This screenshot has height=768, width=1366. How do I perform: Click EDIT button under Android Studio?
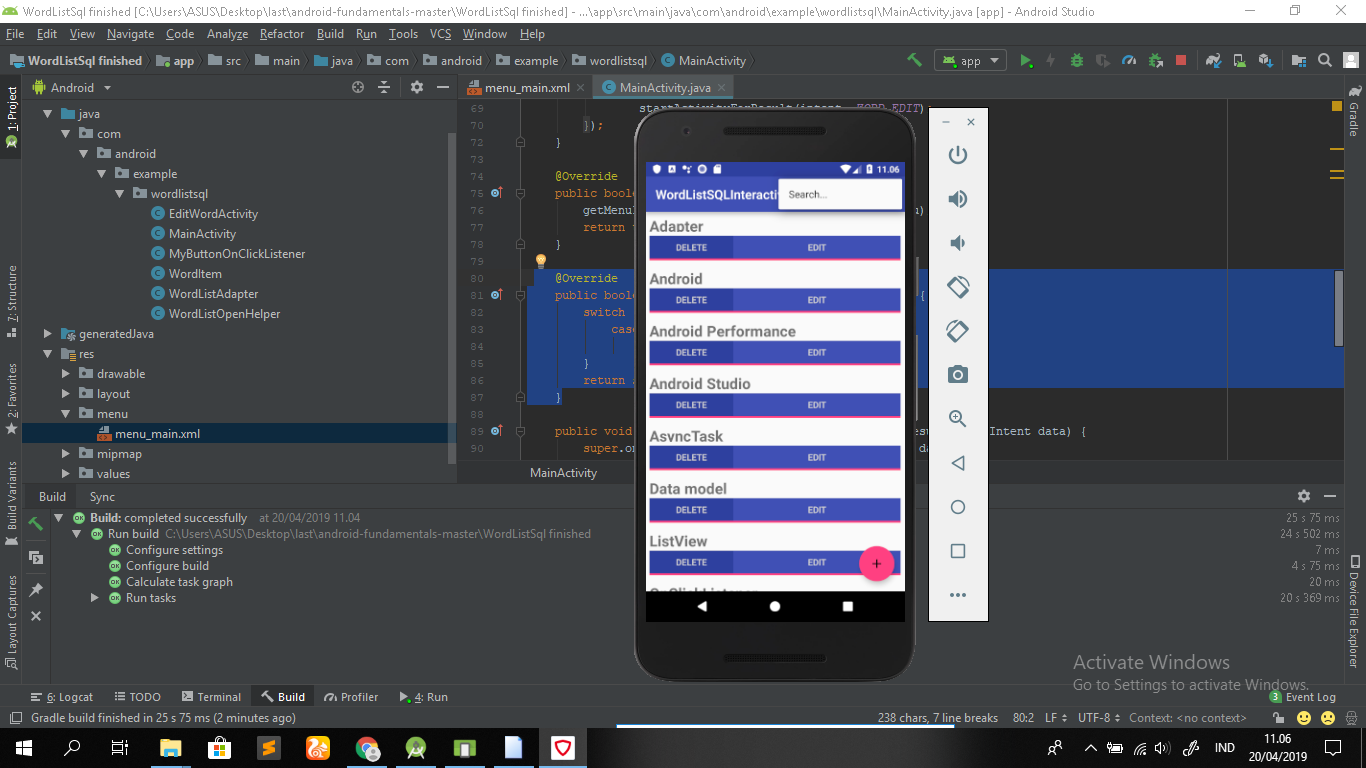click(817, 405)
